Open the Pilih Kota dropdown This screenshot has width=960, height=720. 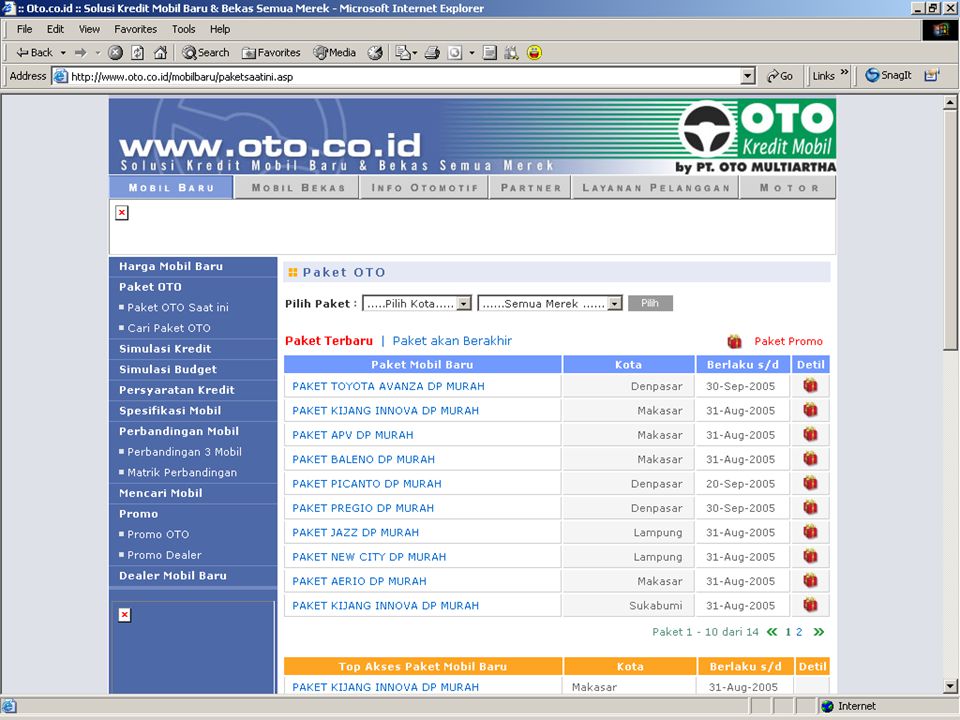coord(417,303)
